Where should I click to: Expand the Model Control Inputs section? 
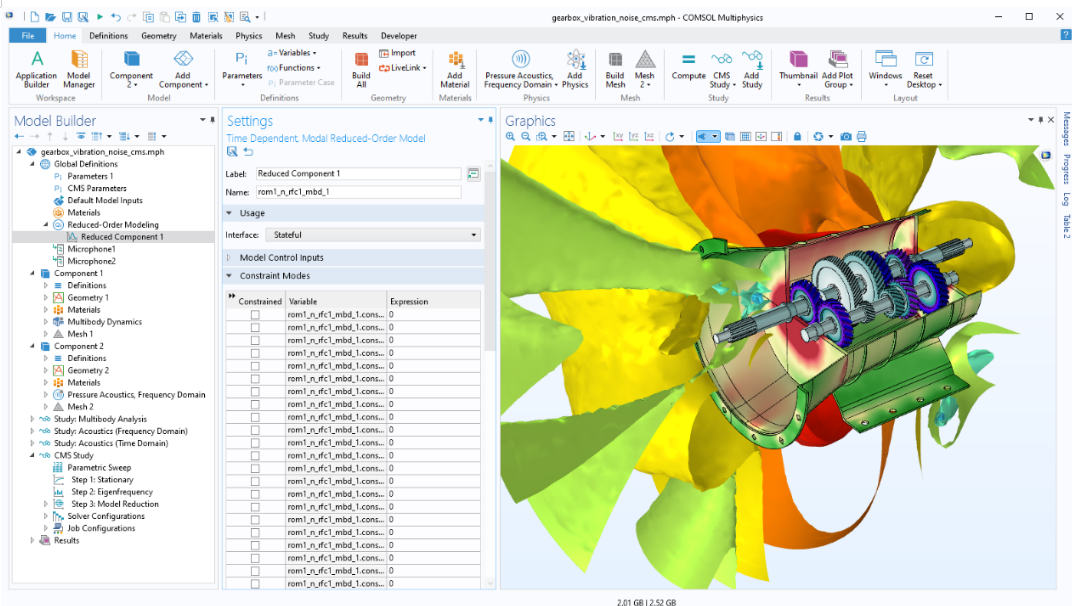(229, 258)
